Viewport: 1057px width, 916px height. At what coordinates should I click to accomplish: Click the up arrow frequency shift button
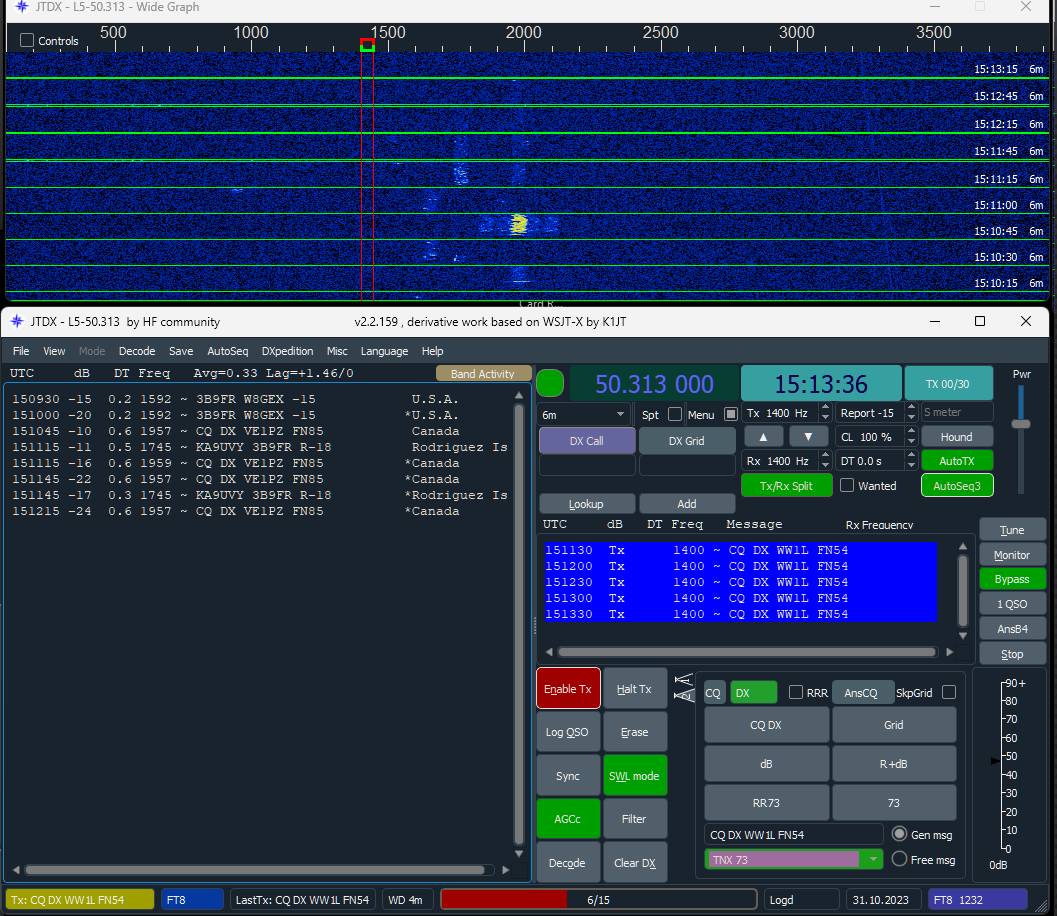coord(763,437)
